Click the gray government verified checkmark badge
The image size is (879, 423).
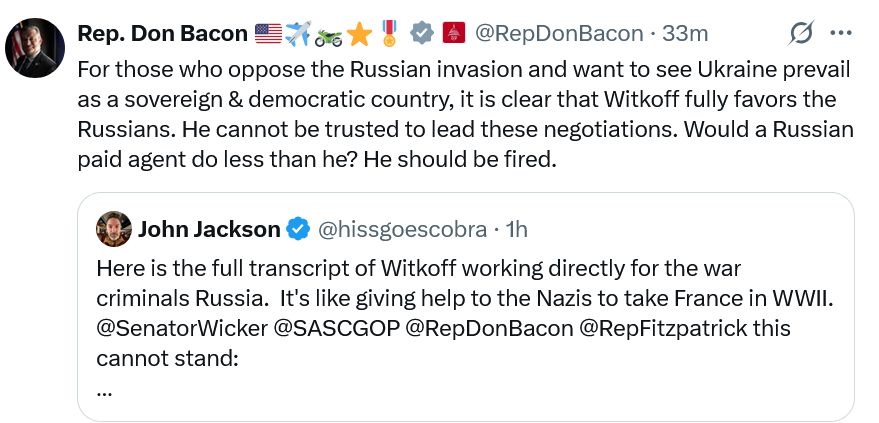422,34
